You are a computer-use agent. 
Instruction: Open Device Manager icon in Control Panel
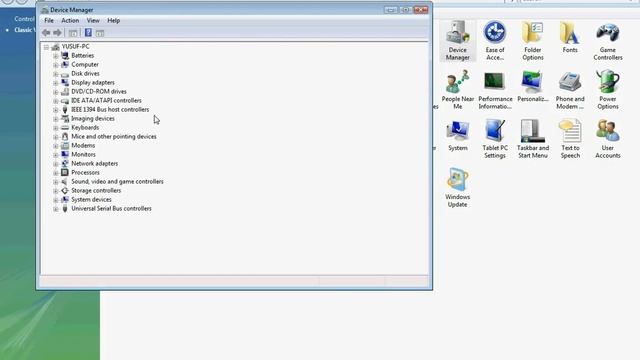pos(457,41)
